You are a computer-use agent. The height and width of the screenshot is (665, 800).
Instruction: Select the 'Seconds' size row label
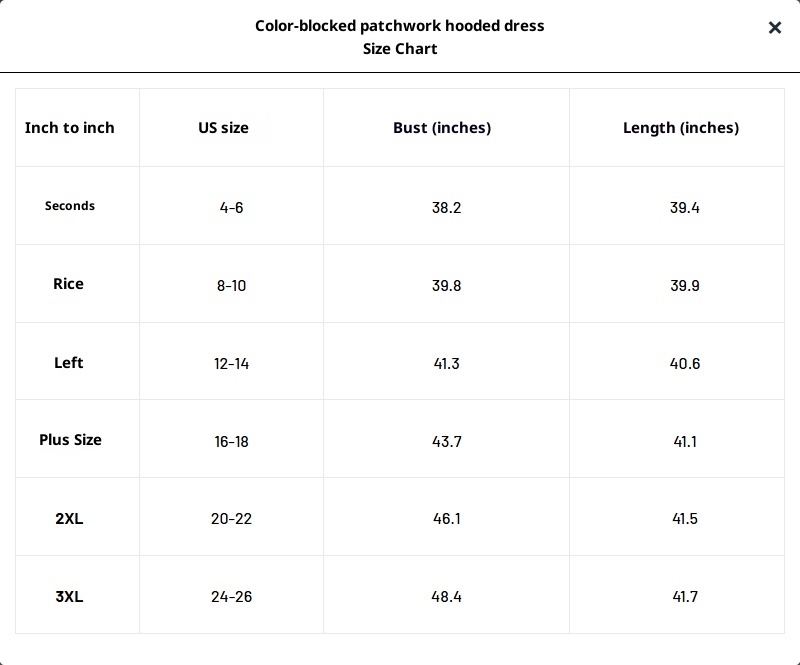coord(70,206)
